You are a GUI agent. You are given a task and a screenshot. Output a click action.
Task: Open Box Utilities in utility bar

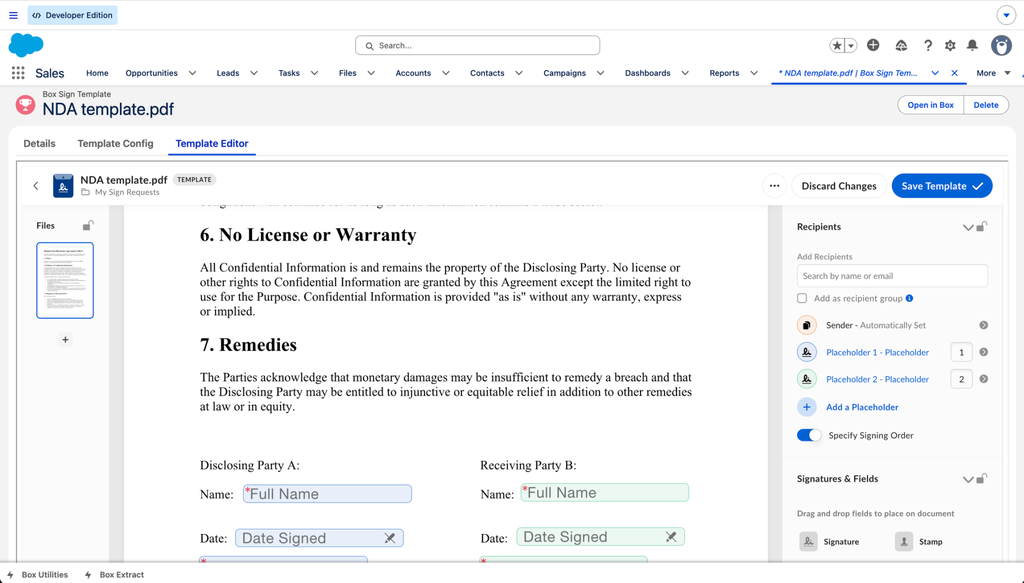coord(37,575)
